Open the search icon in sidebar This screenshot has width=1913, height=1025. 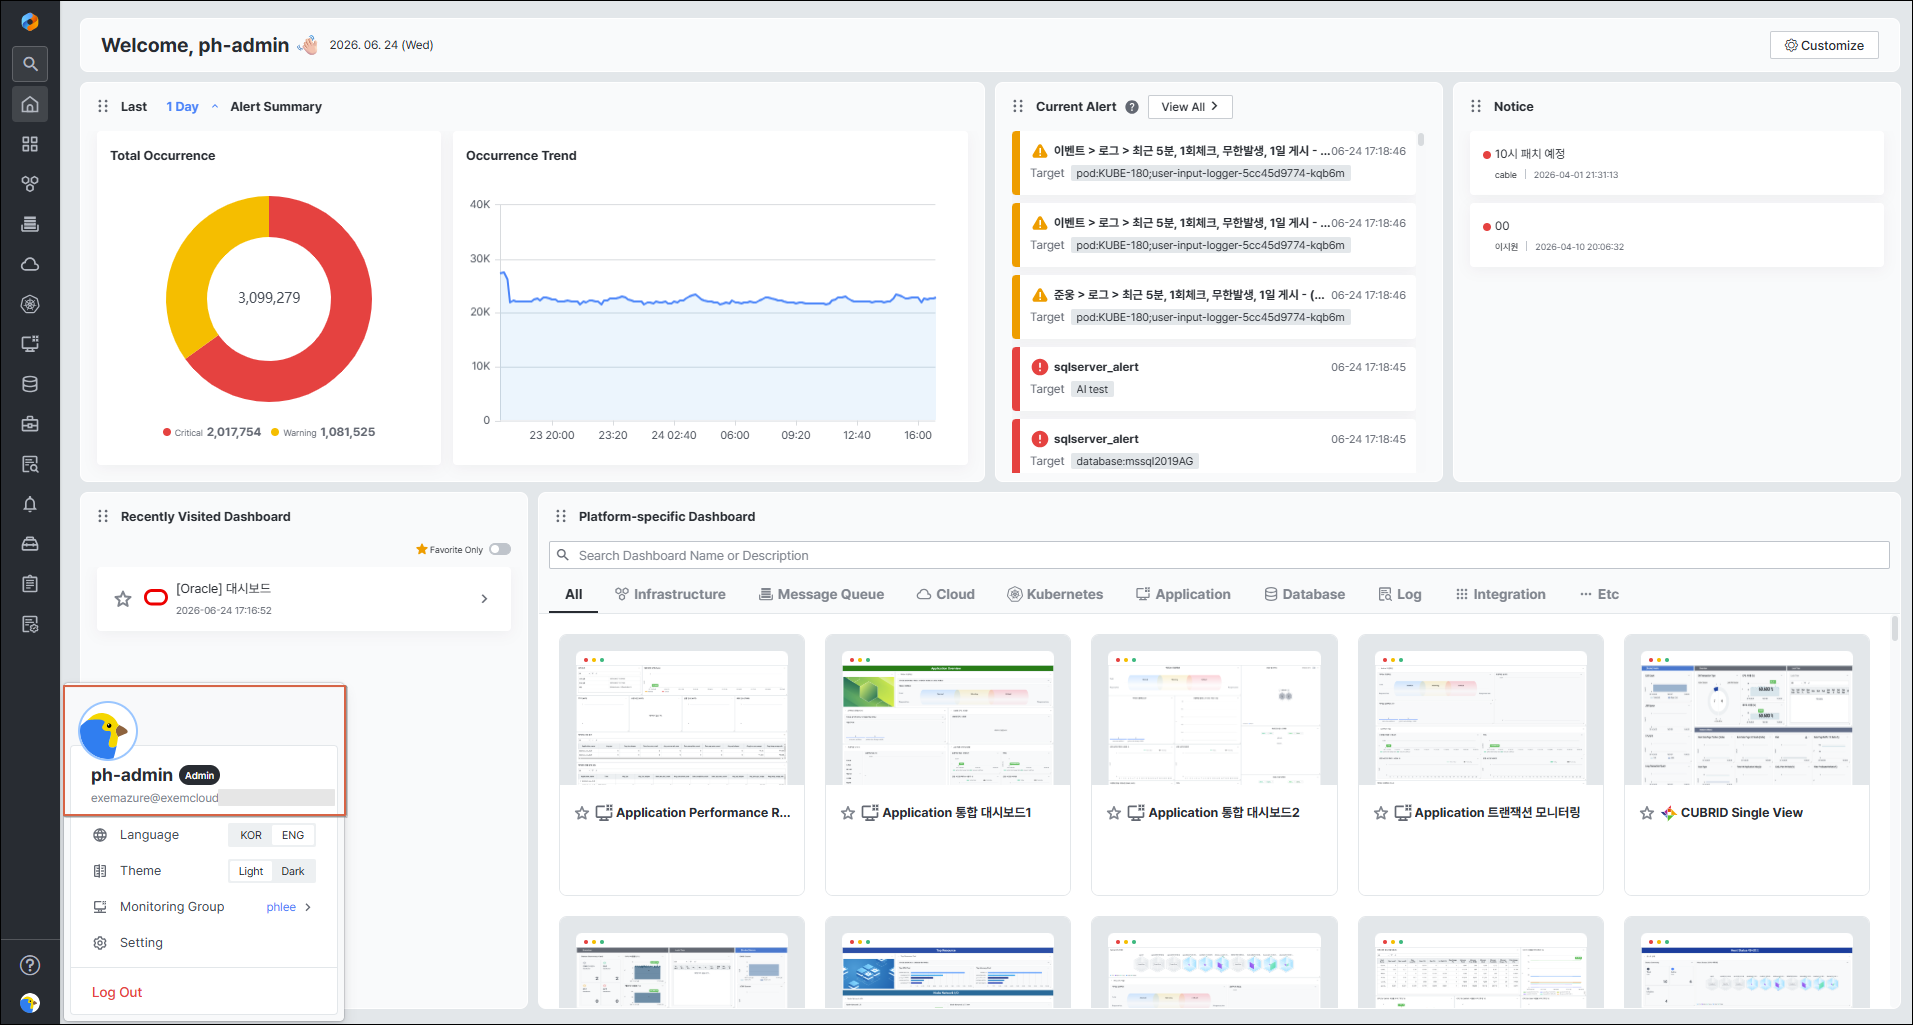pos(30,64)
